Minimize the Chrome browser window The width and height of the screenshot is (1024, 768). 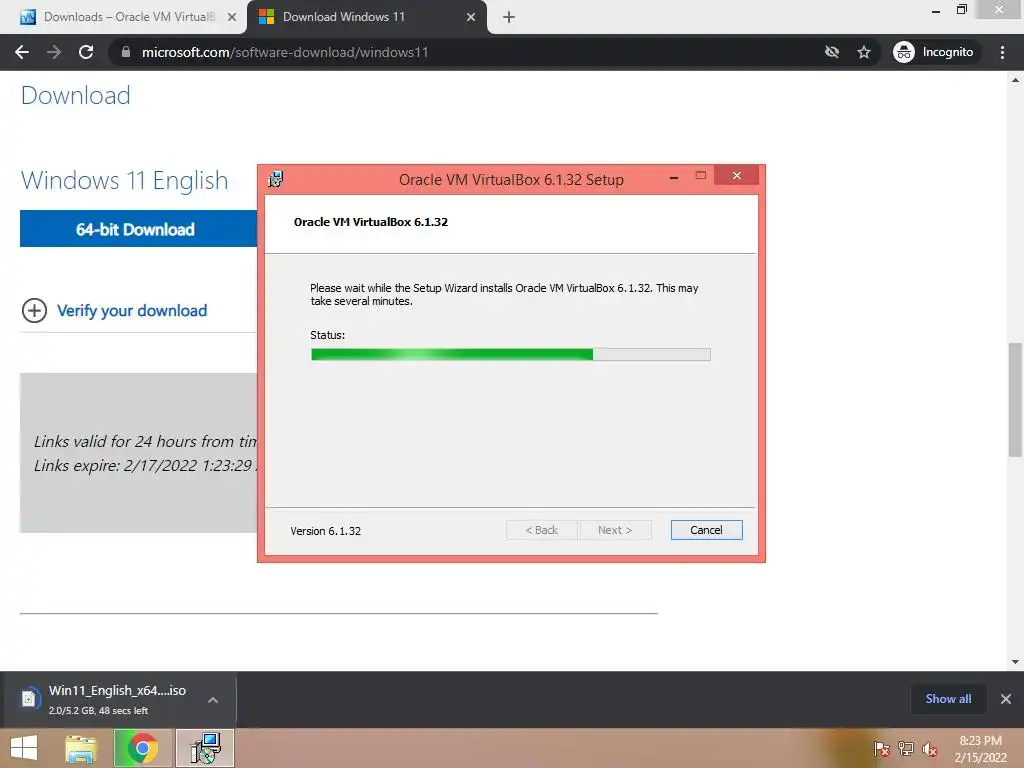click(936, 10)
